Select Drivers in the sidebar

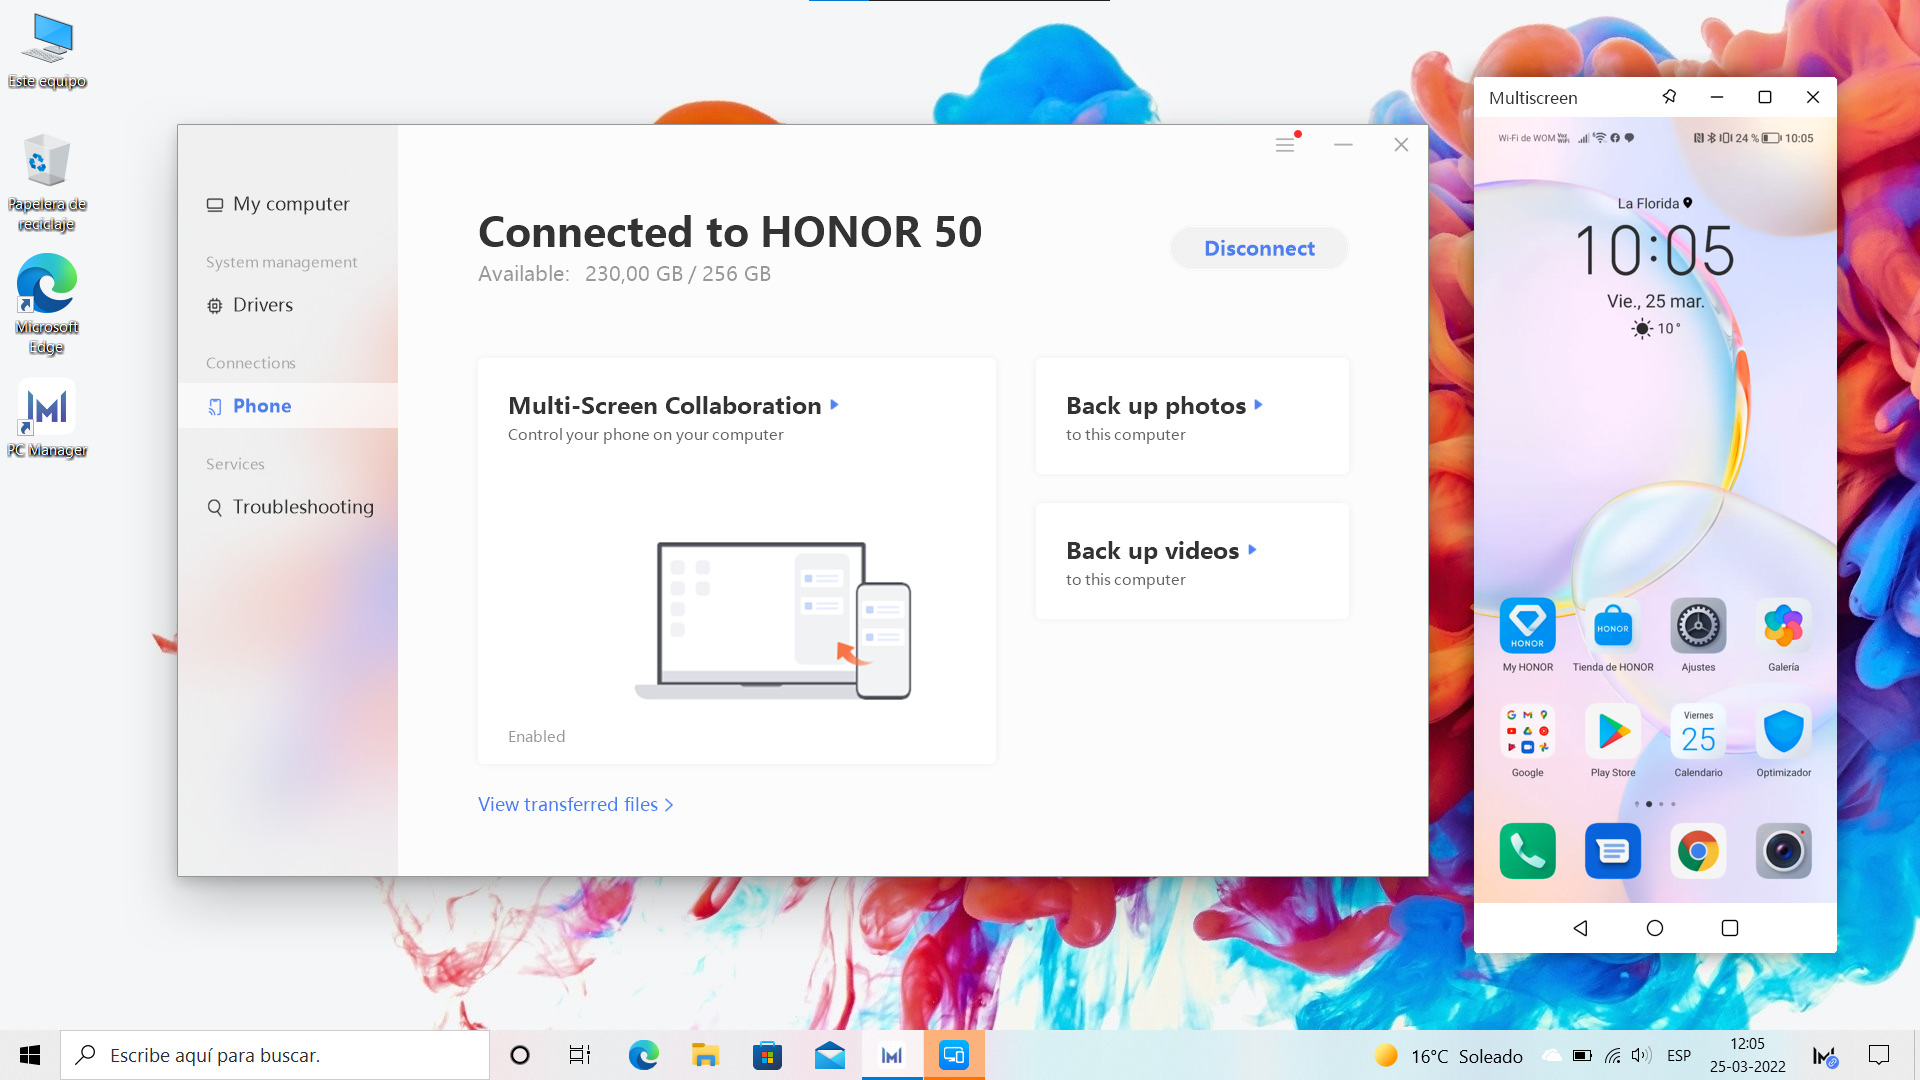tap(262, 305)
